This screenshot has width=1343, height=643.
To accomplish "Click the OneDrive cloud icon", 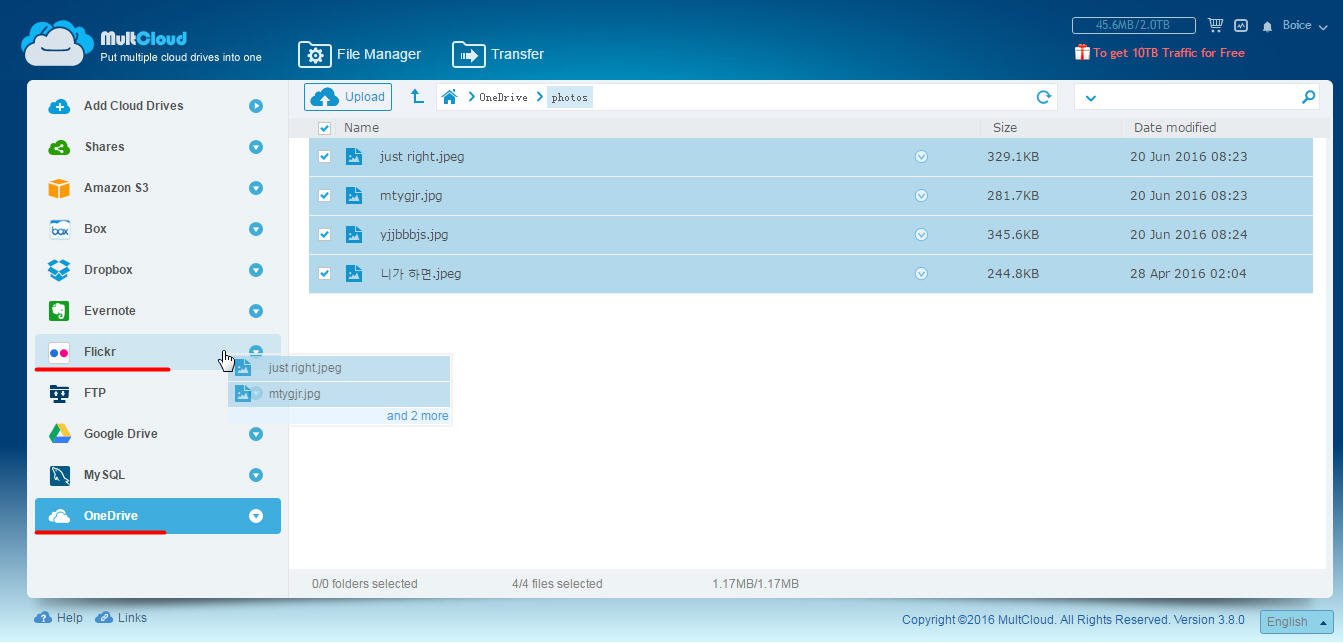I will (x=59, y=516).
